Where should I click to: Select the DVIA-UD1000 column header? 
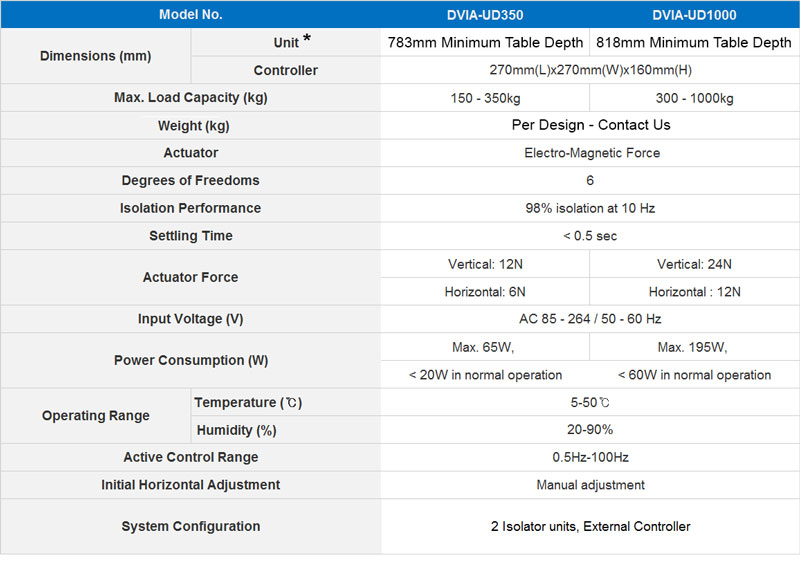(694, 15)
